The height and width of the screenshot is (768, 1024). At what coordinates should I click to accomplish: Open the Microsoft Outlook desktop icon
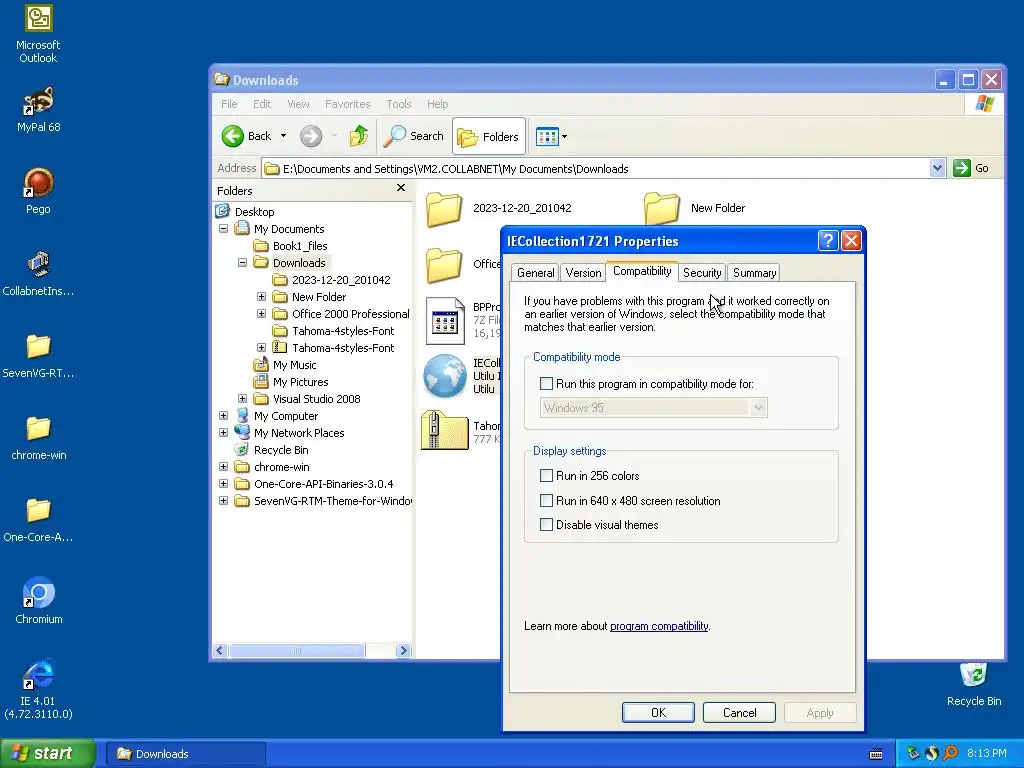(38, 34)
